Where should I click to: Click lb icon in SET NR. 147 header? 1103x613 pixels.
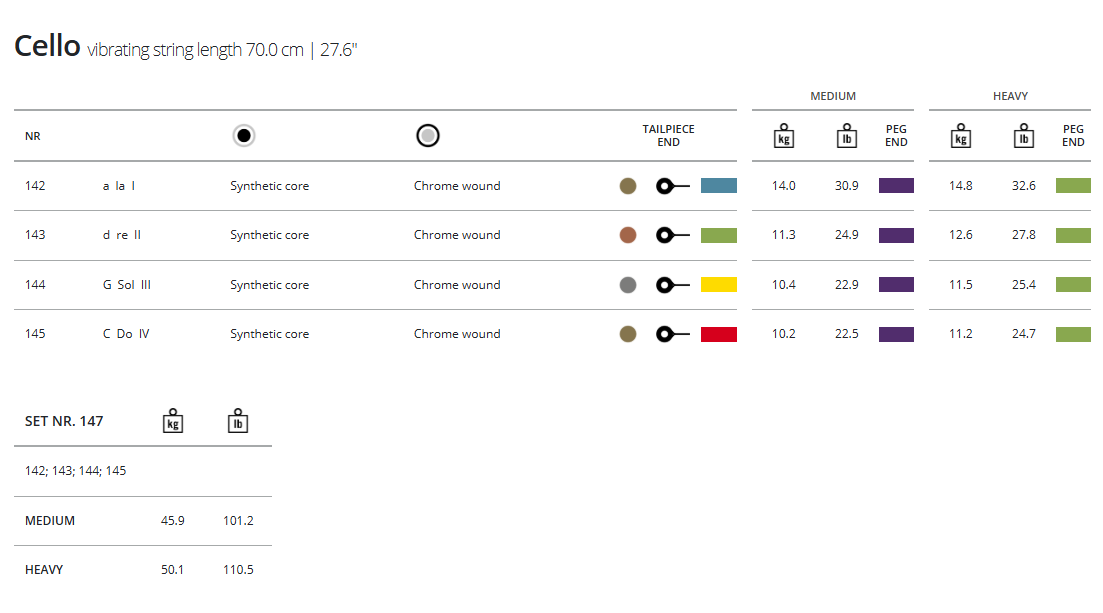[x=238, y=421]
